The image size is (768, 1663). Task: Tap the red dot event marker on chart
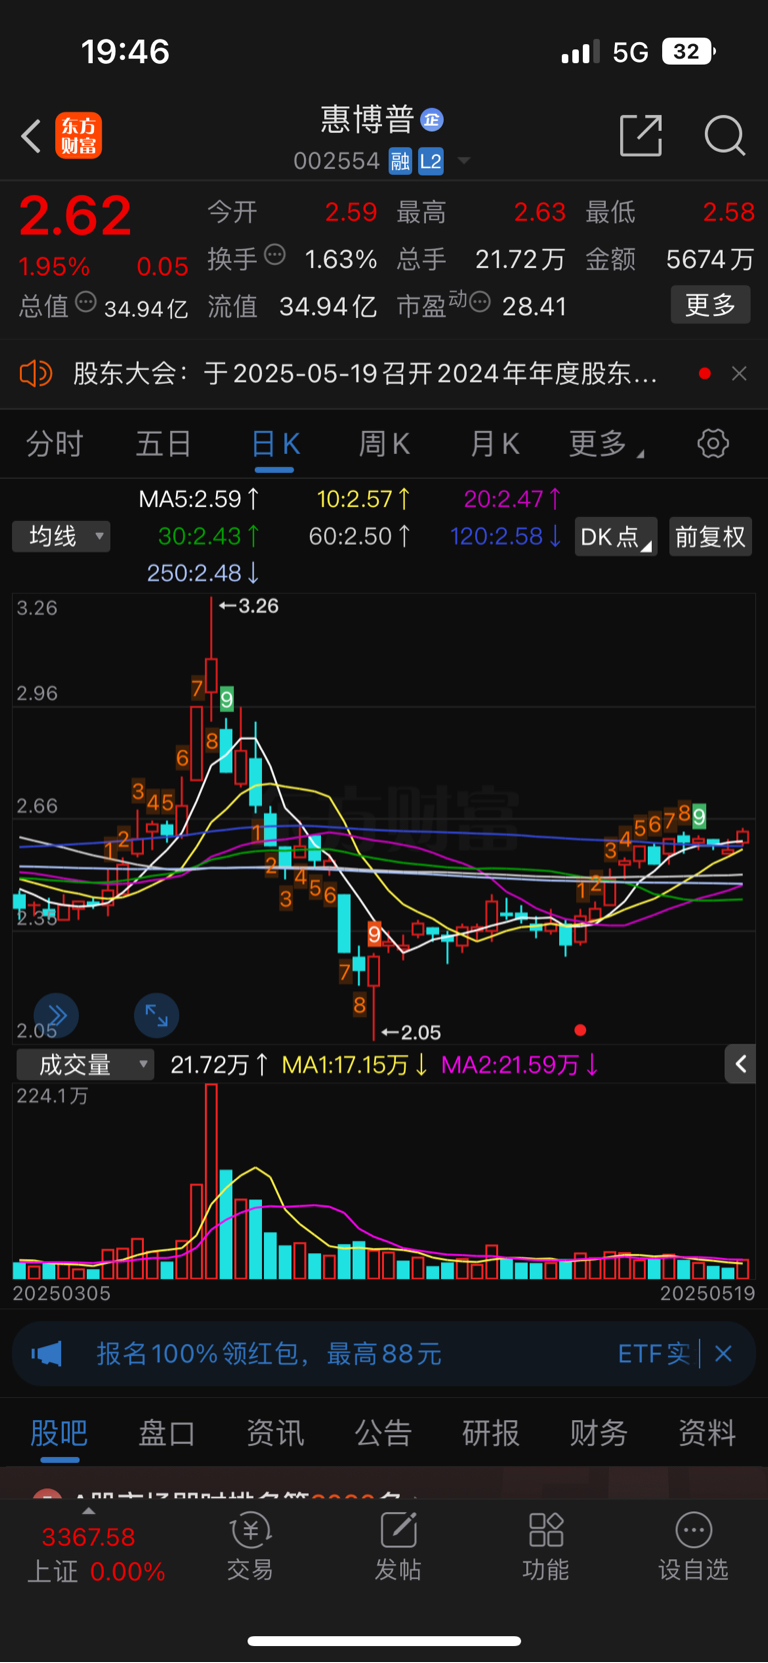pyautogui.click(x=580, y=1030)
